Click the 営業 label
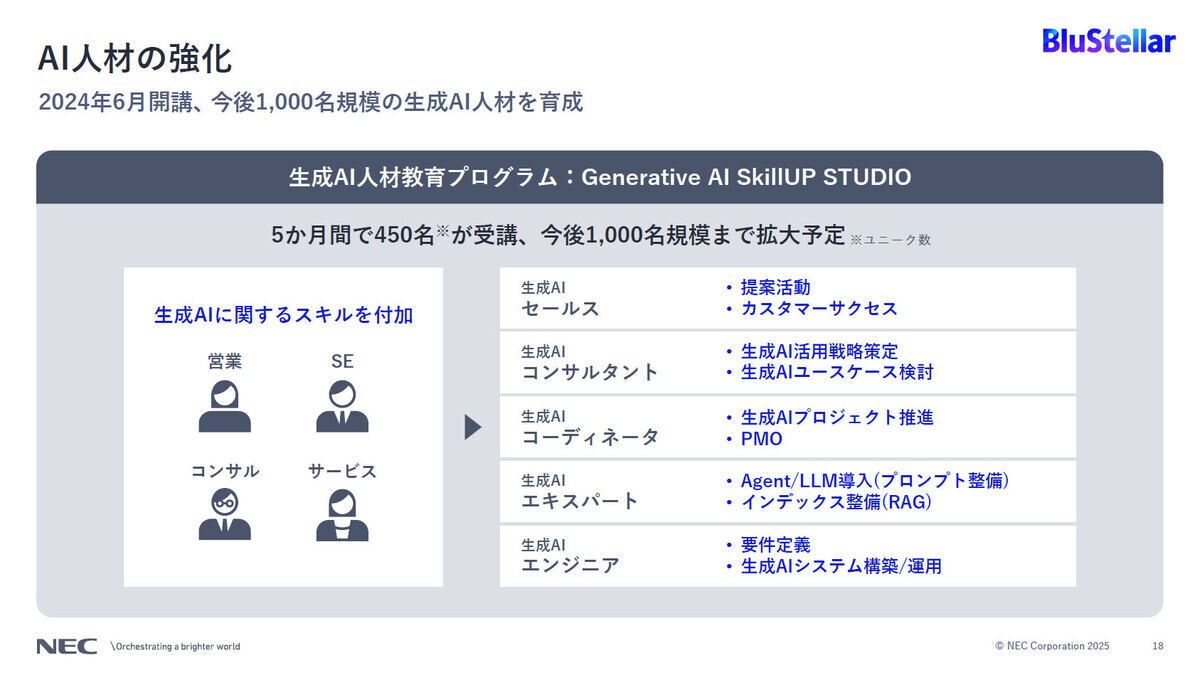This screenshot has width=1200, height=675. click(x=224, y=362)
